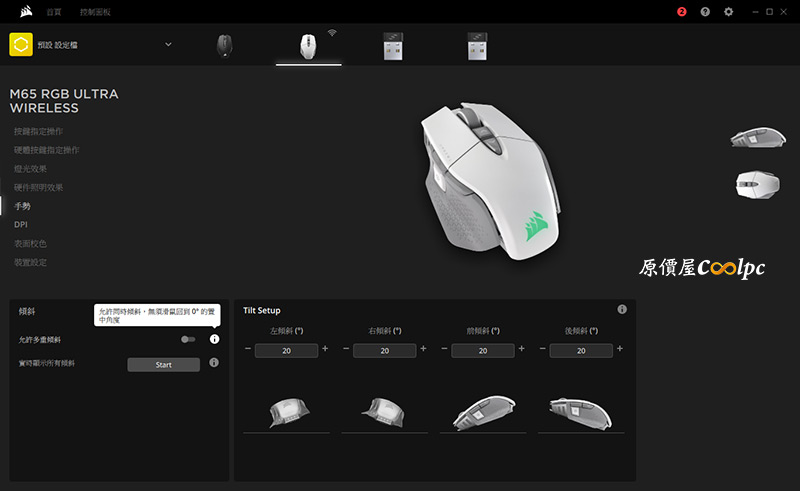Decrease 右傾斜 right tilt angle
This screenshot has height=491, width=800.
346,349
